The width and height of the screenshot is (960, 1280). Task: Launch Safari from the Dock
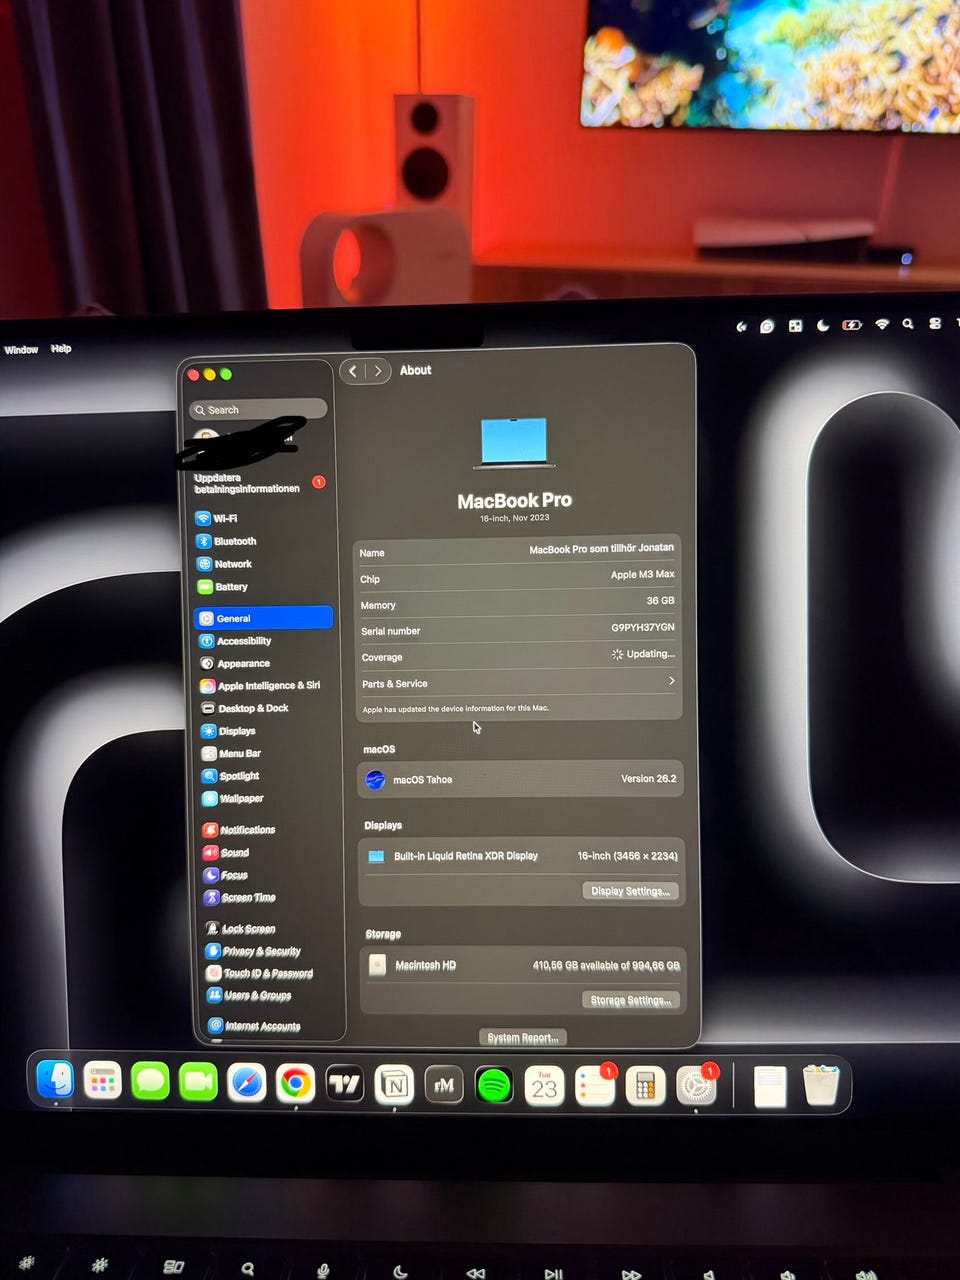tap(247, 1083)
